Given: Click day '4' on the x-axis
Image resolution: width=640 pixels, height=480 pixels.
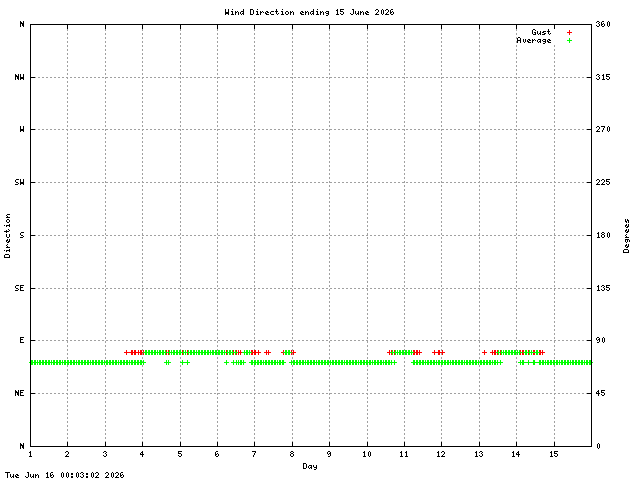Looking at the screenshot, I should [142, 454].
